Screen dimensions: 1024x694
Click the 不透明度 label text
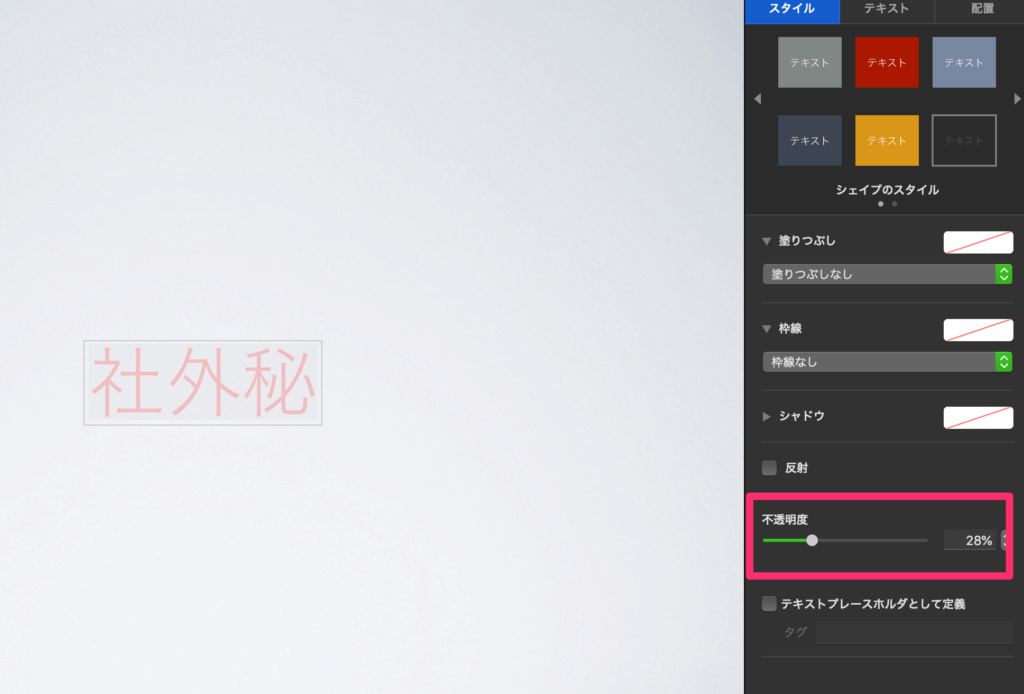point(785,520)
